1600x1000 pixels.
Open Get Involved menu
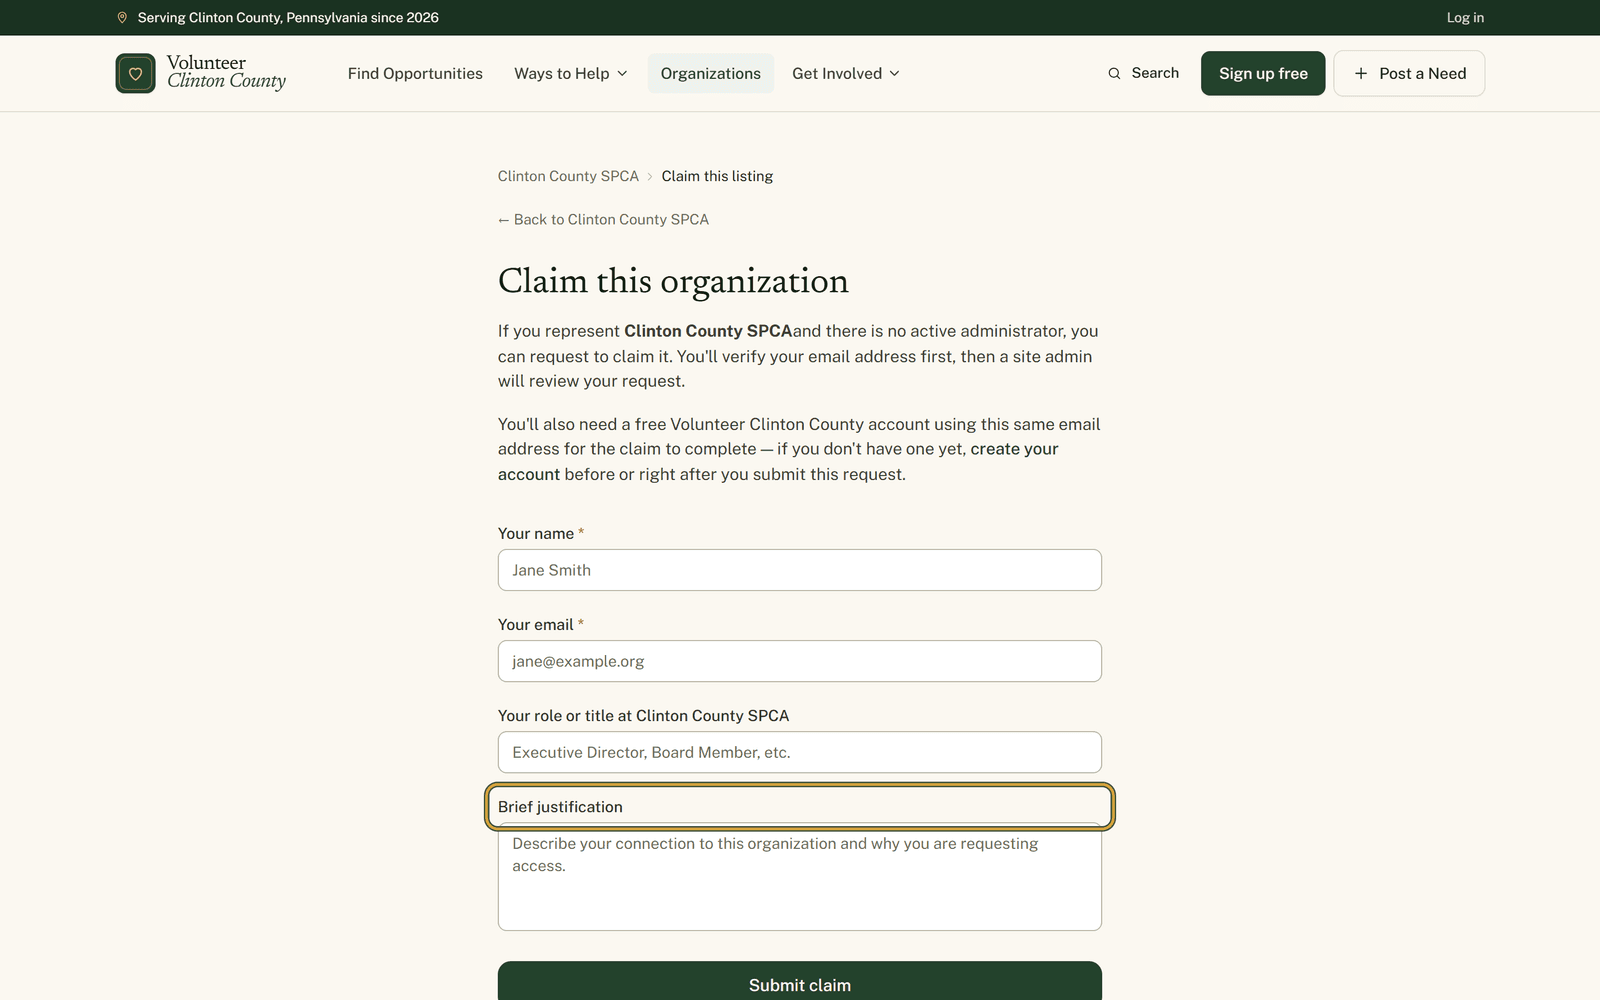pyautogui.click(x=846, y=73)
